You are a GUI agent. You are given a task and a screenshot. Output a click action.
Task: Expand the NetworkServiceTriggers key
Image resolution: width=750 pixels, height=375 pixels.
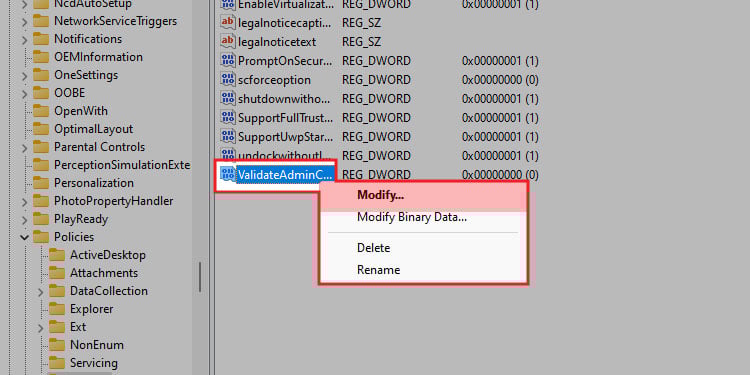tap(24, 22)
